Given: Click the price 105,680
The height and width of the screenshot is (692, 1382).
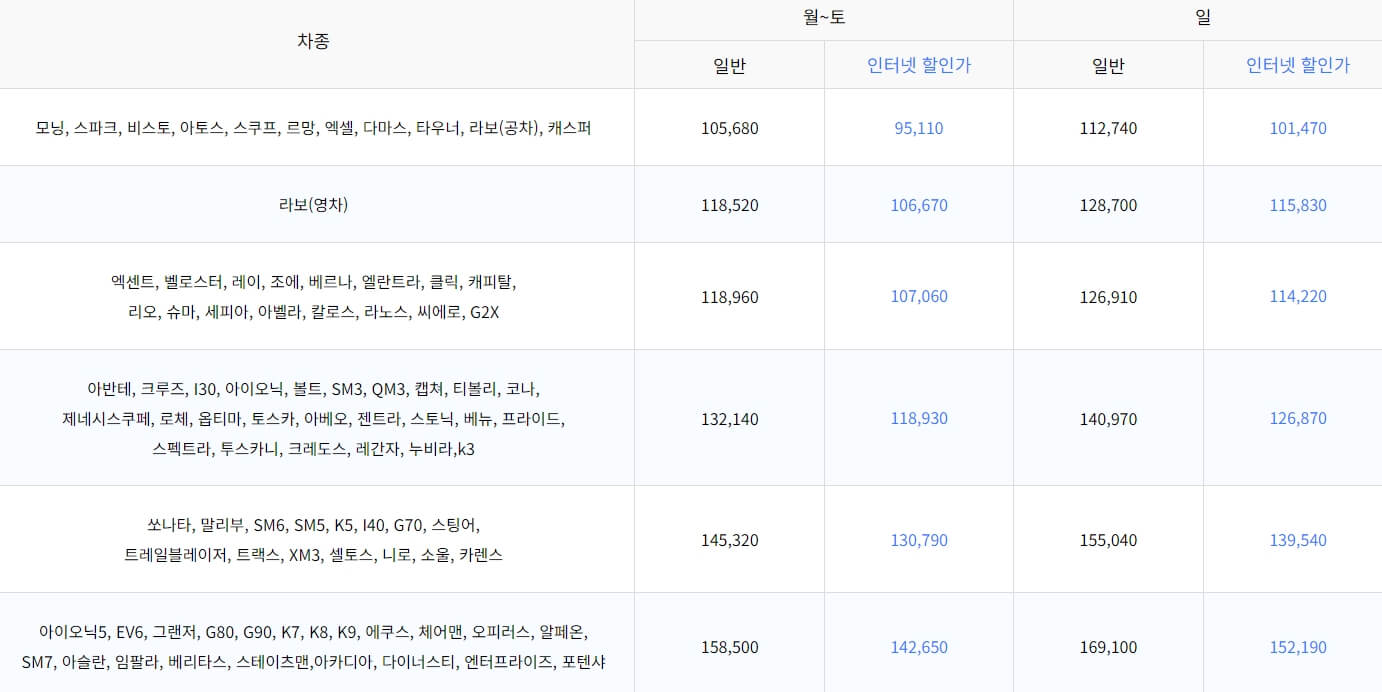Looking at the screenshot, I should 730,128.
